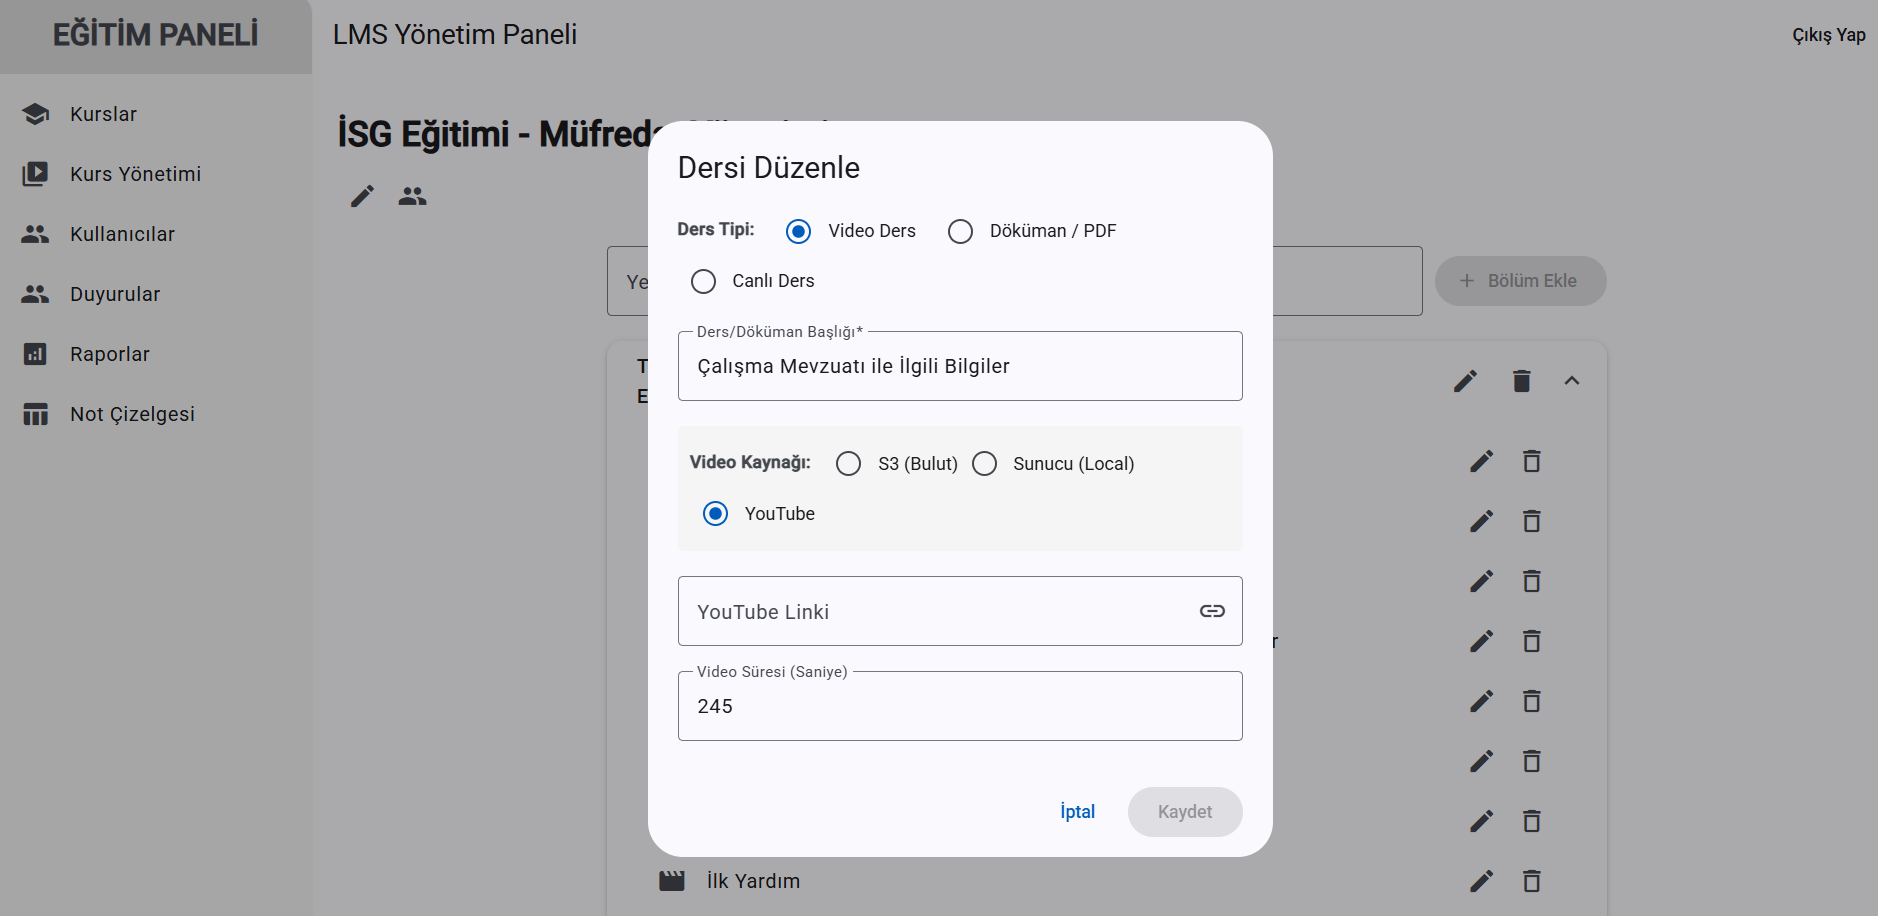Collapse the section with chevron up arrow
Image resolution: width=1878 pixels, height=916 pixels.
point(1571,381)
